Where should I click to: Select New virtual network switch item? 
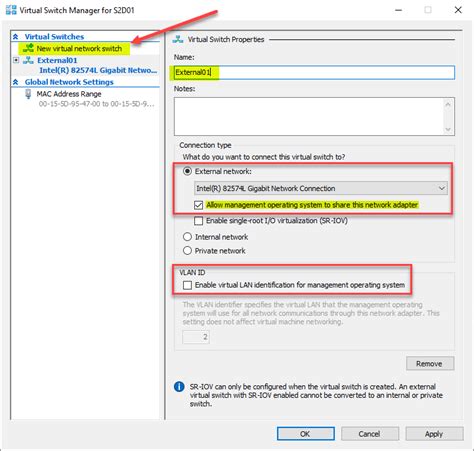coord(79,48)
